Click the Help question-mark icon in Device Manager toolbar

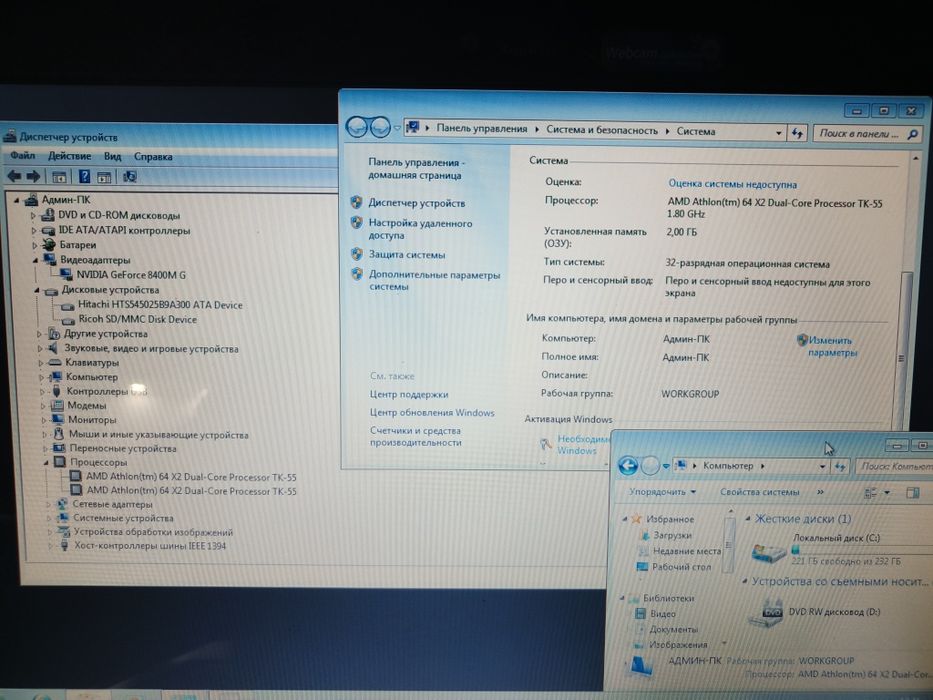click(84, 176)
